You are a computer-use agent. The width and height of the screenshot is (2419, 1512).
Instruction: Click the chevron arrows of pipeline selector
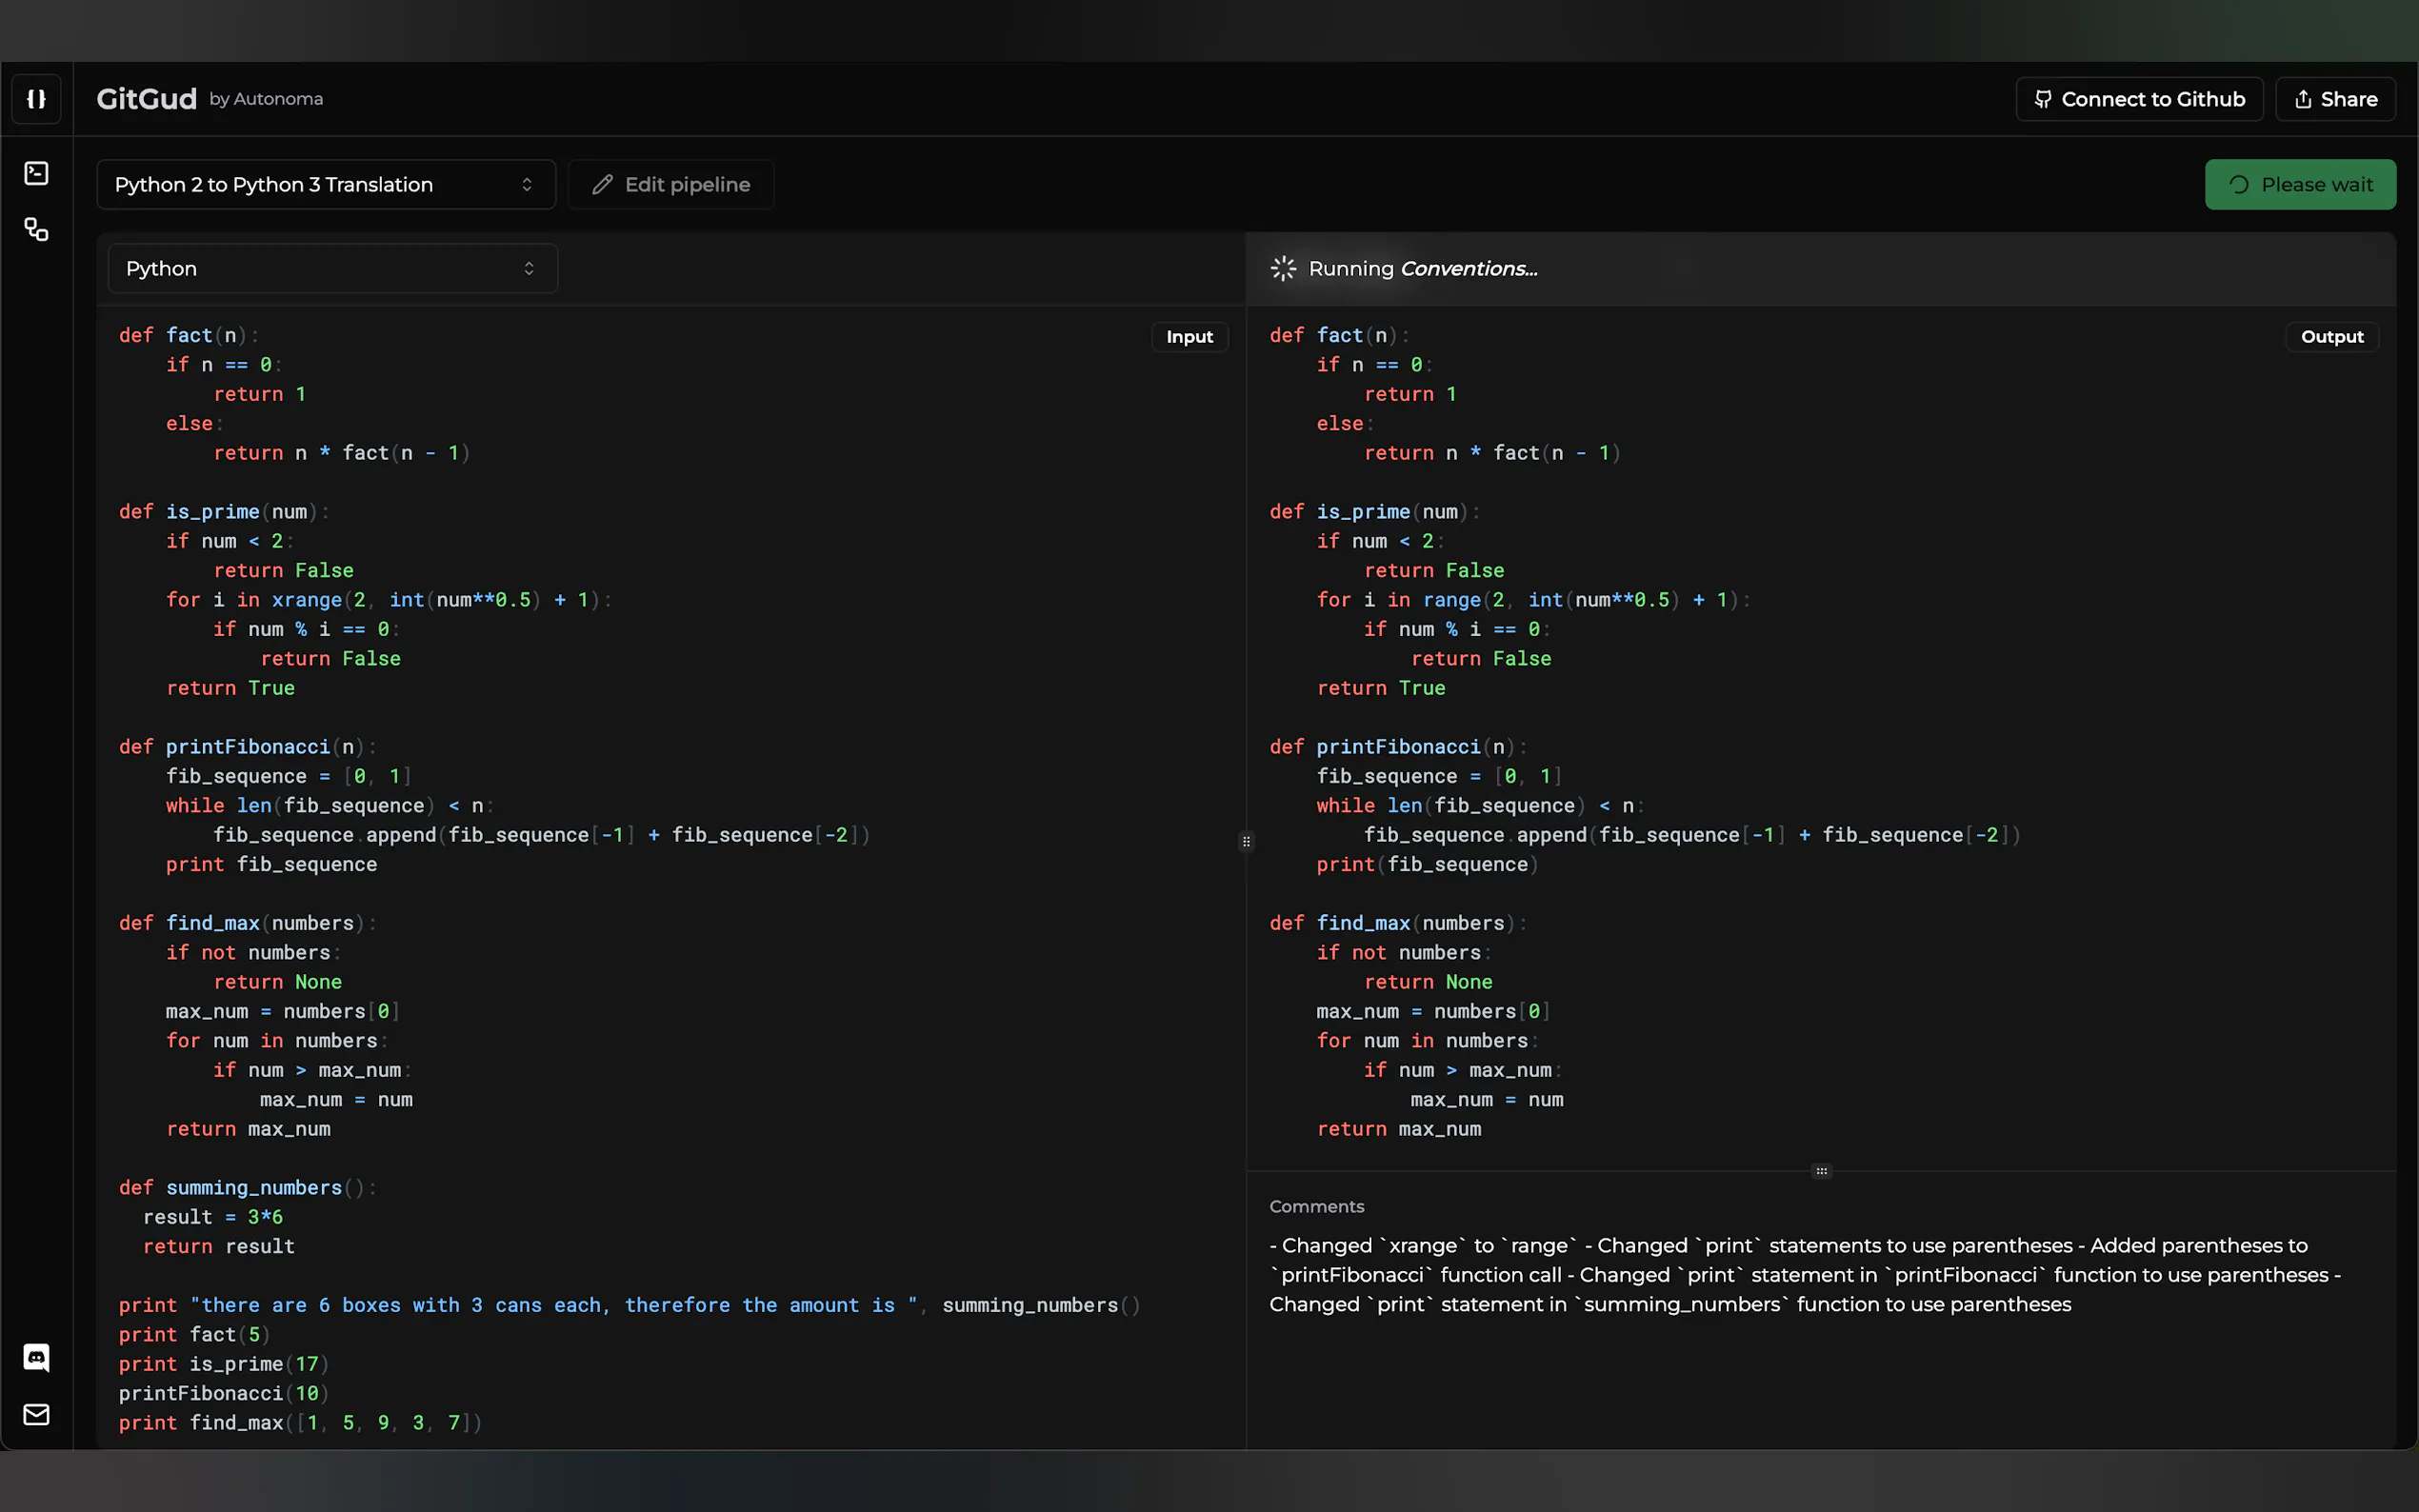[x=527, y=185]
